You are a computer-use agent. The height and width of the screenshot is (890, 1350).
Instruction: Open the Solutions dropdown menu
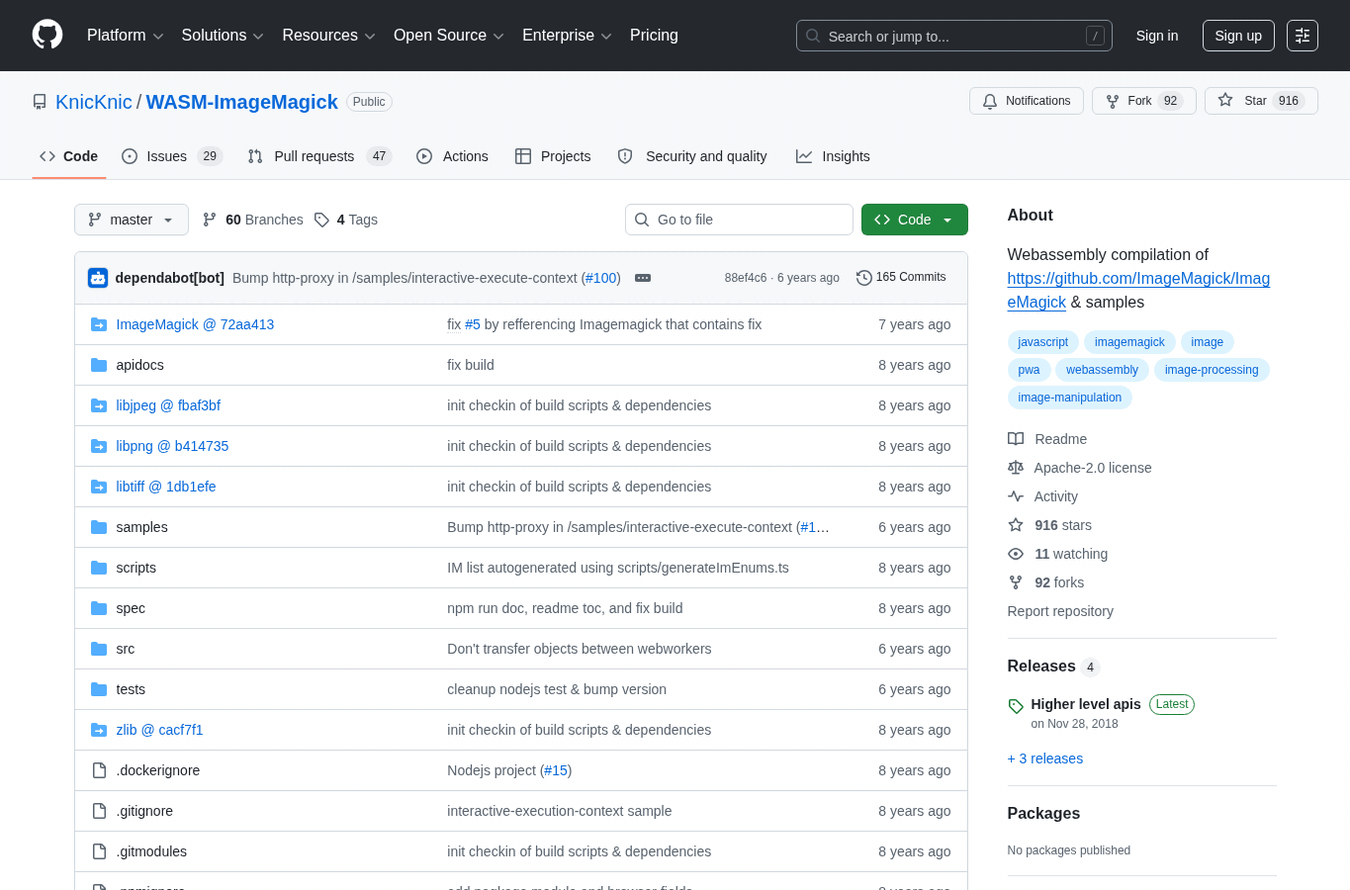[x=222, y=36]
